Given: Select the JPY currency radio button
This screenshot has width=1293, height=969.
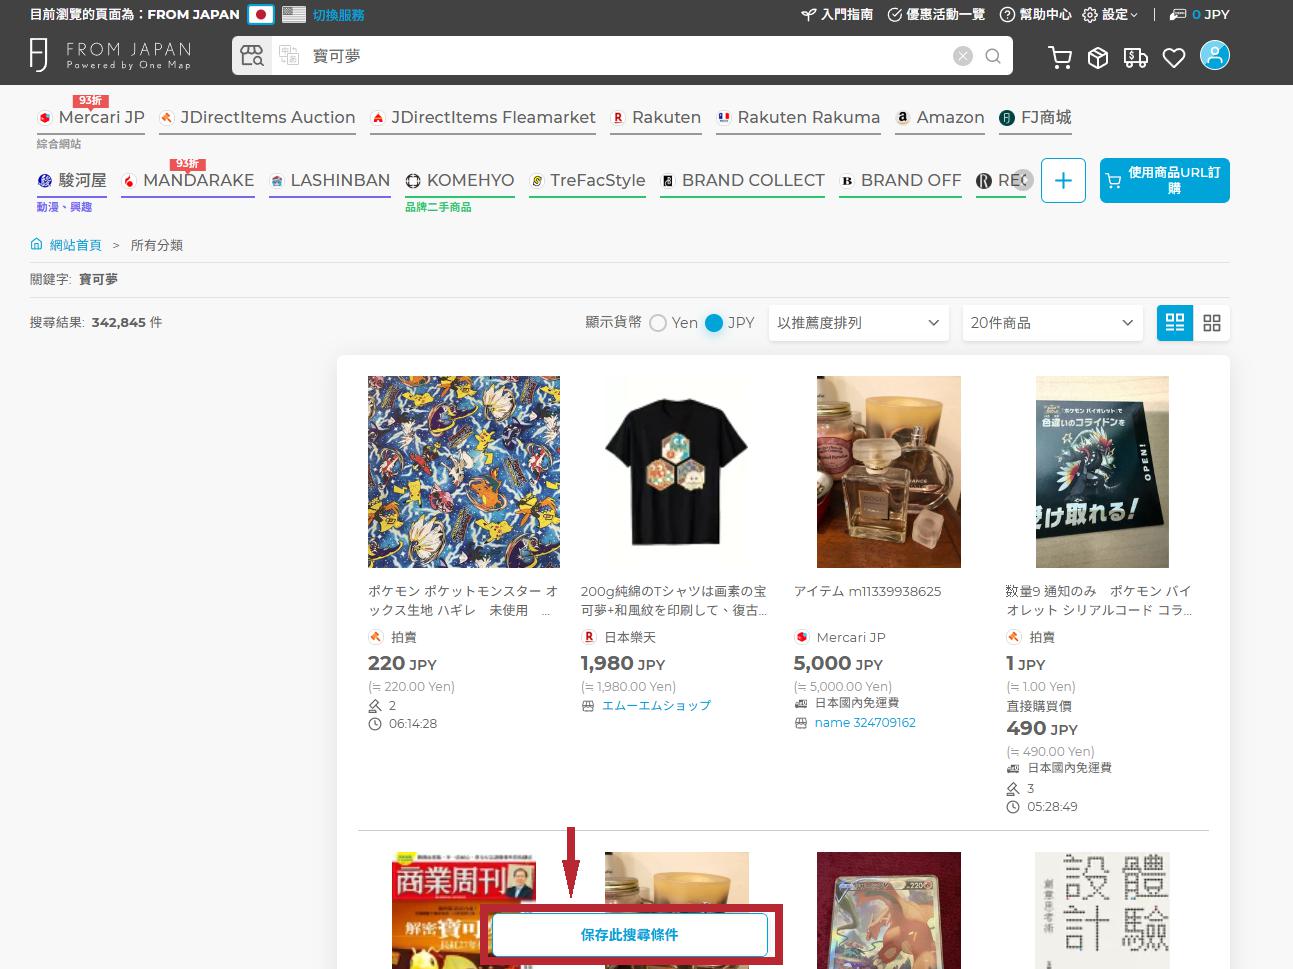Looking at the screenshot, I should pos(714,323).
